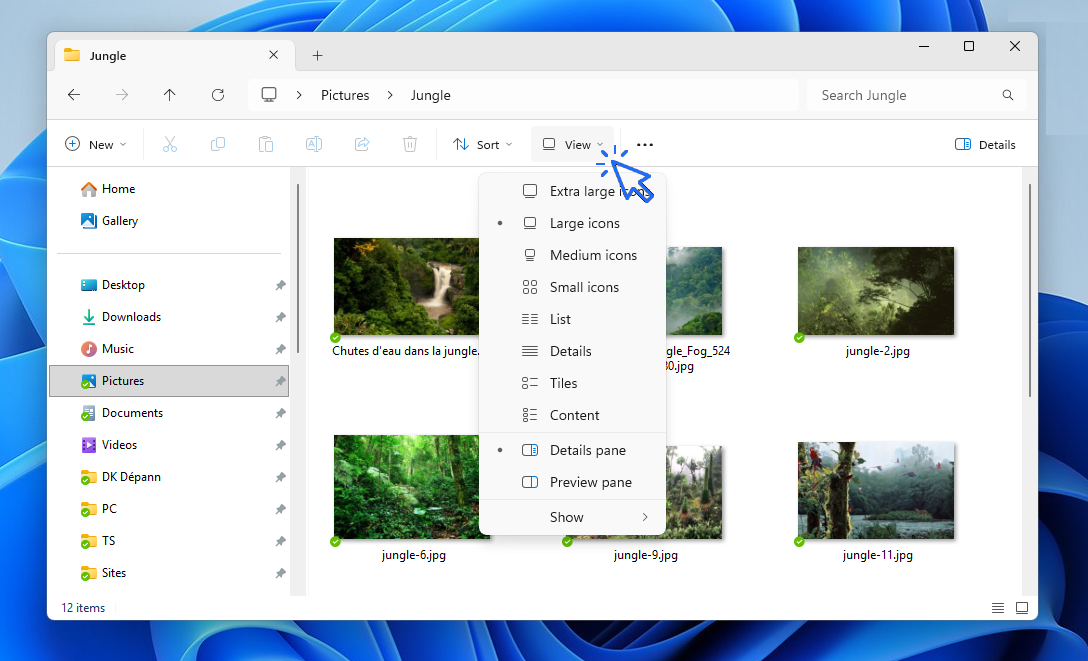Viewport: 1088px width, 661px height.
Task: Open Gallery in the sidebar
Action: 119,221
